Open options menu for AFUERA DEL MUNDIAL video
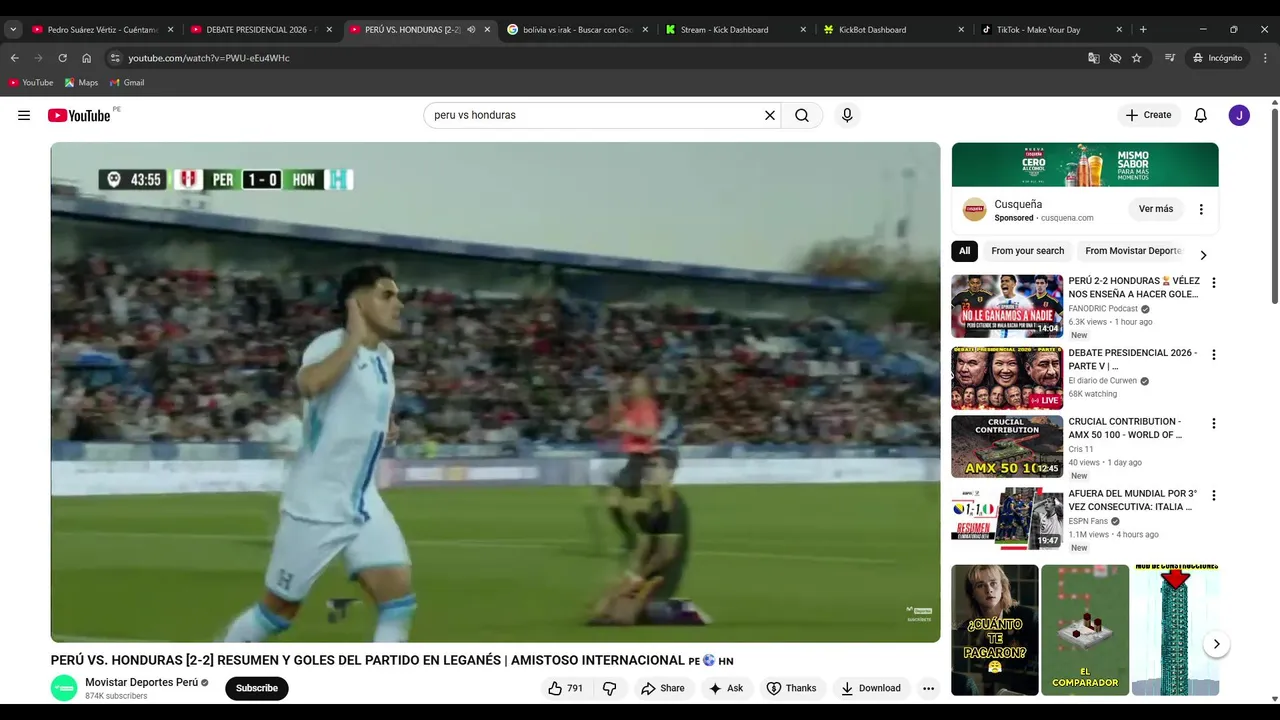 click(x=1214, y=496)
